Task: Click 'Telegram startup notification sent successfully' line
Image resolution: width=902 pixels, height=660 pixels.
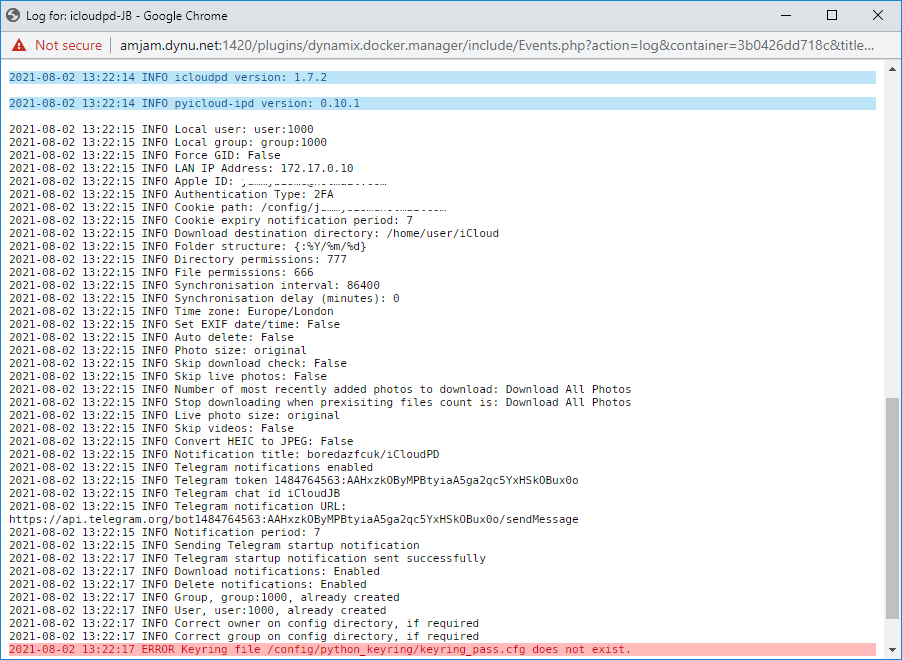Action: (x=247, y=558)
